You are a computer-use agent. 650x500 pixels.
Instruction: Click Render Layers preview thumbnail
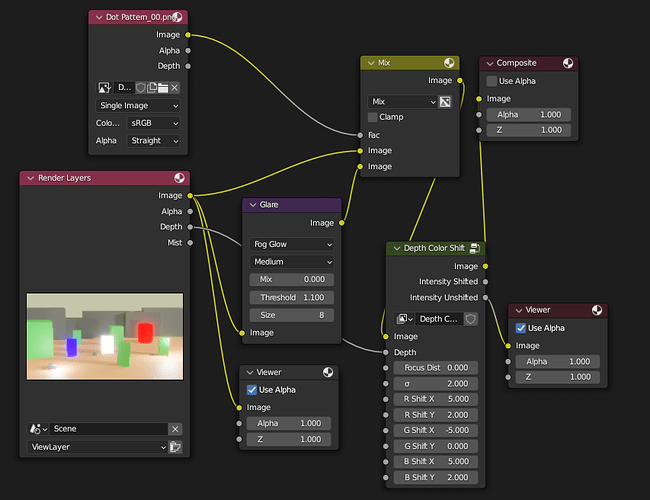105,336
